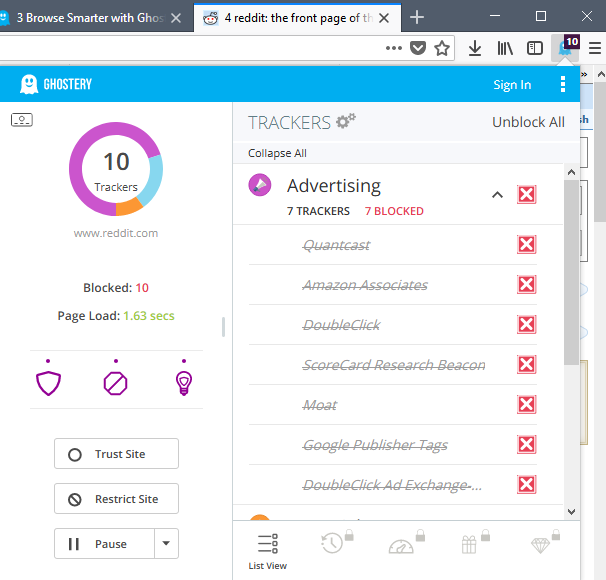Click the Ghostery extension toolbar icon
This screenshot has height=580, width=606.
(568, 47)
